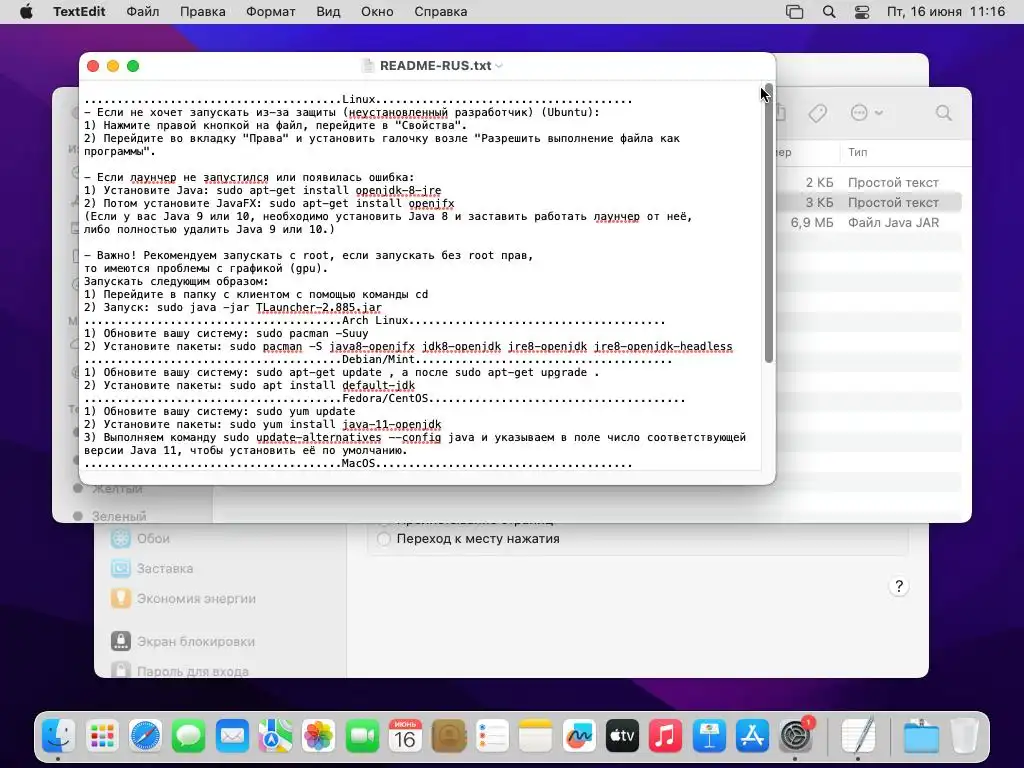Open the Окно menu
Screen dimensions: 1024x768
tap(377, 12)
